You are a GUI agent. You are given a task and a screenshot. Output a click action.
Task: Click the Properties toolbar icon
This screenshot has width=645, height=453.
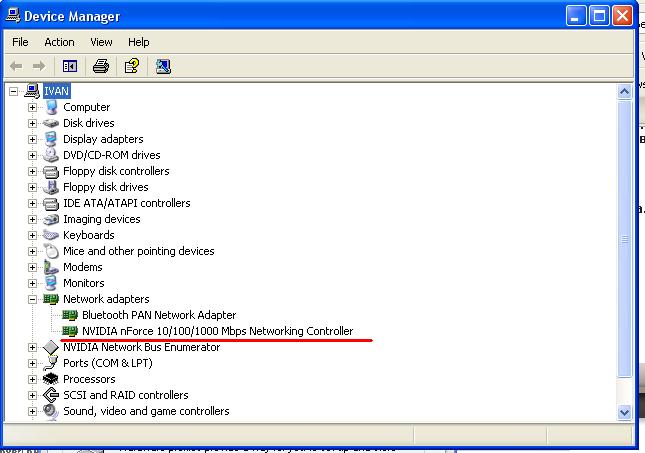[131, 66]
